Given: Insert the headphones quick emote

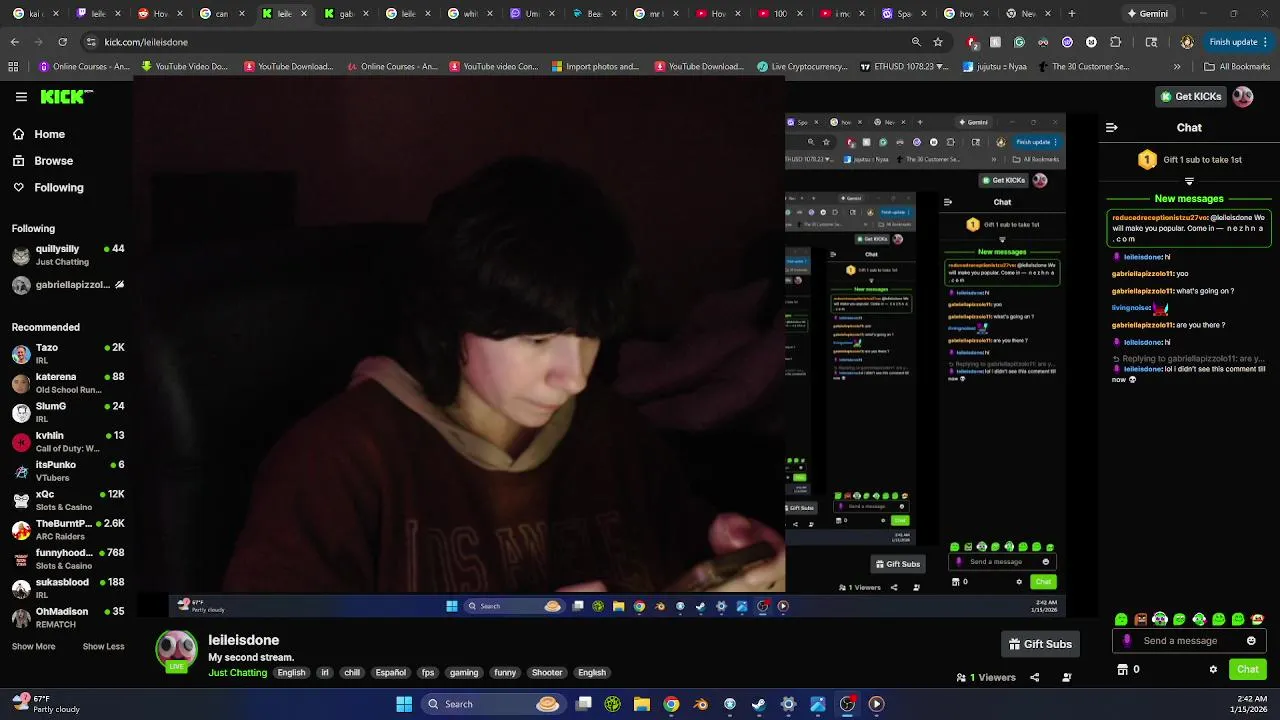Looking at the screenshot, I should click(x=1160, y=619).
